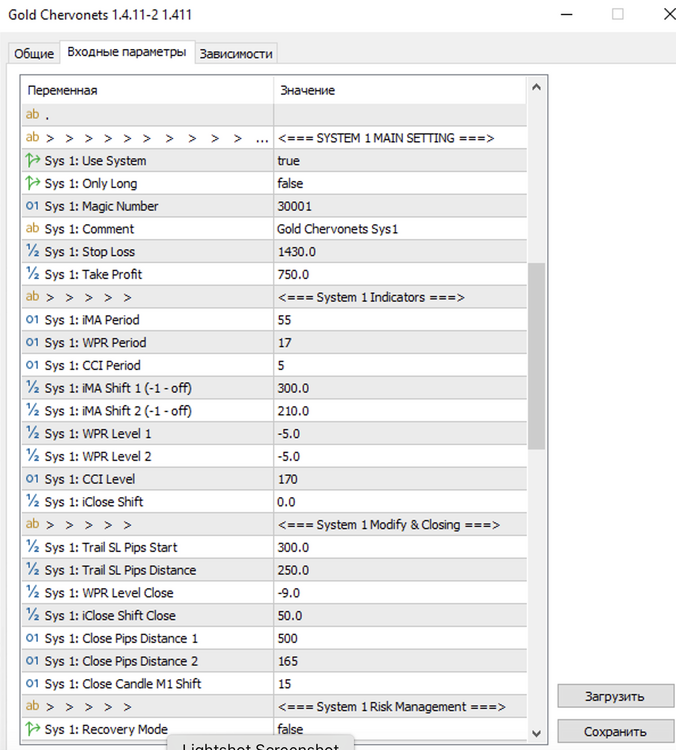Click the double-type icon beside Sys 1: Stop Loss
This screenshot has width=676, height=750.
click(x=32, y=251)
